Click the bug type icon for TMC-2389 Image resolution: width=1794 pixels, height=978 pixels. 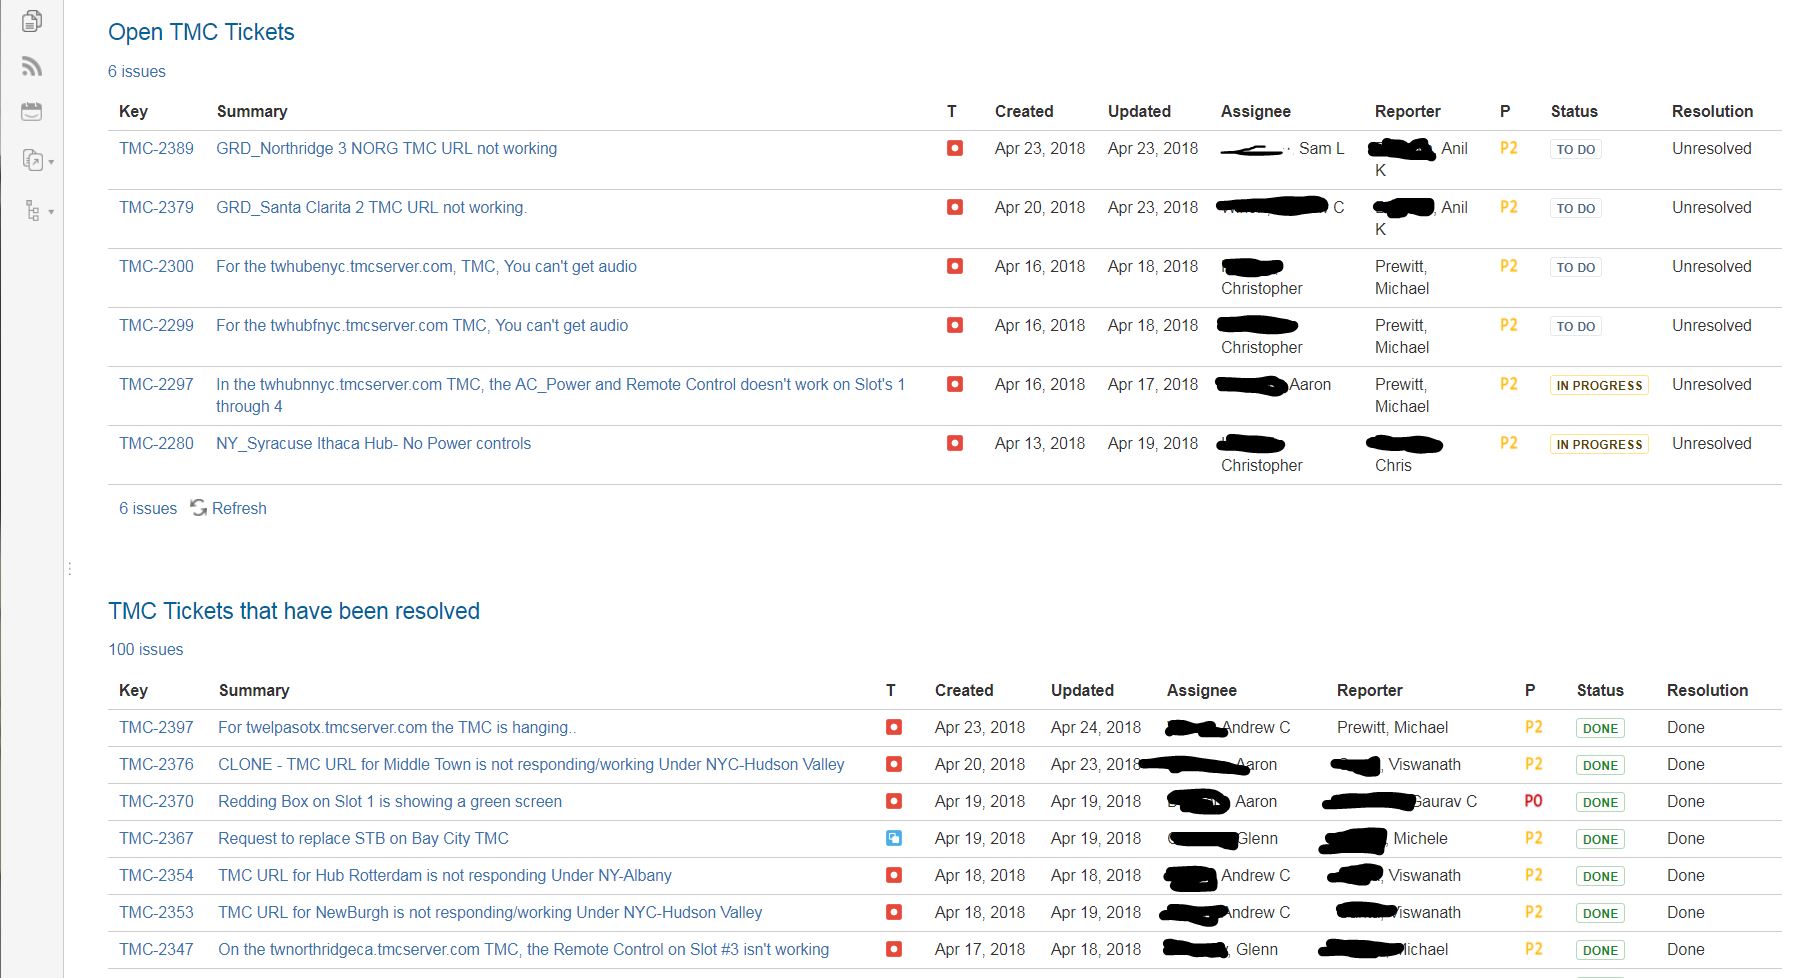click(955, 147)
